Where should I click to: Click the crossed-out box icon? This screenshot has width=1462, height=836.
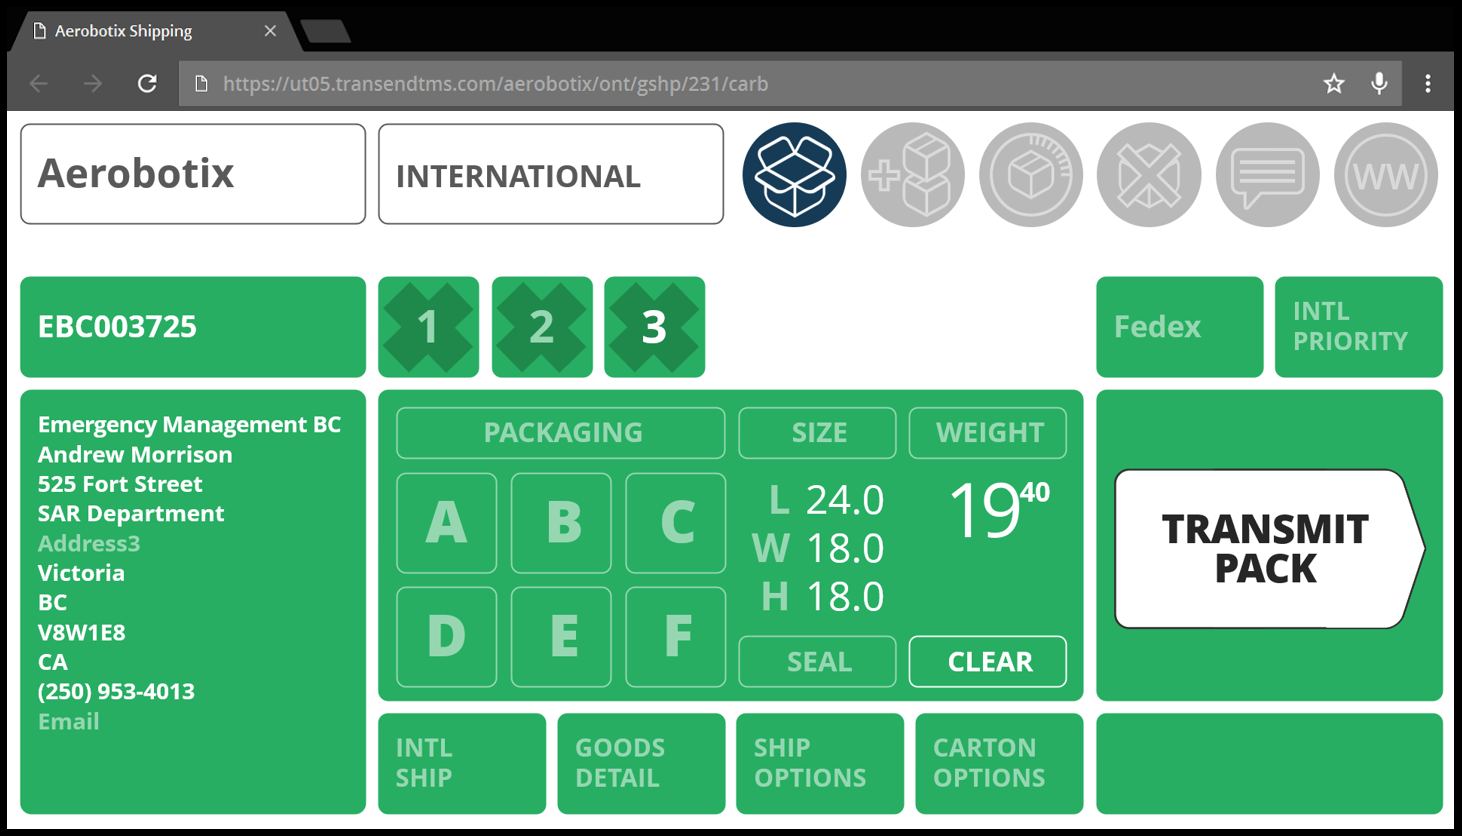coord(1148,175)
